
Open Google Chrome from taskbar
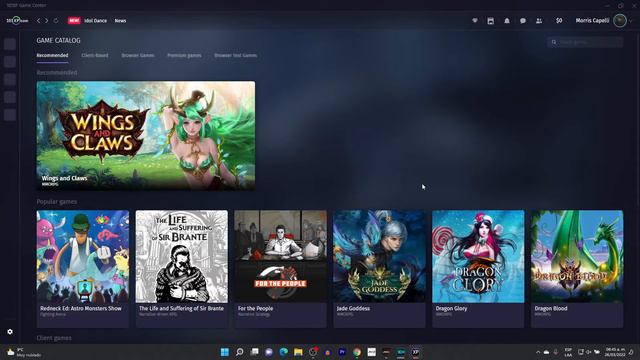357,352
